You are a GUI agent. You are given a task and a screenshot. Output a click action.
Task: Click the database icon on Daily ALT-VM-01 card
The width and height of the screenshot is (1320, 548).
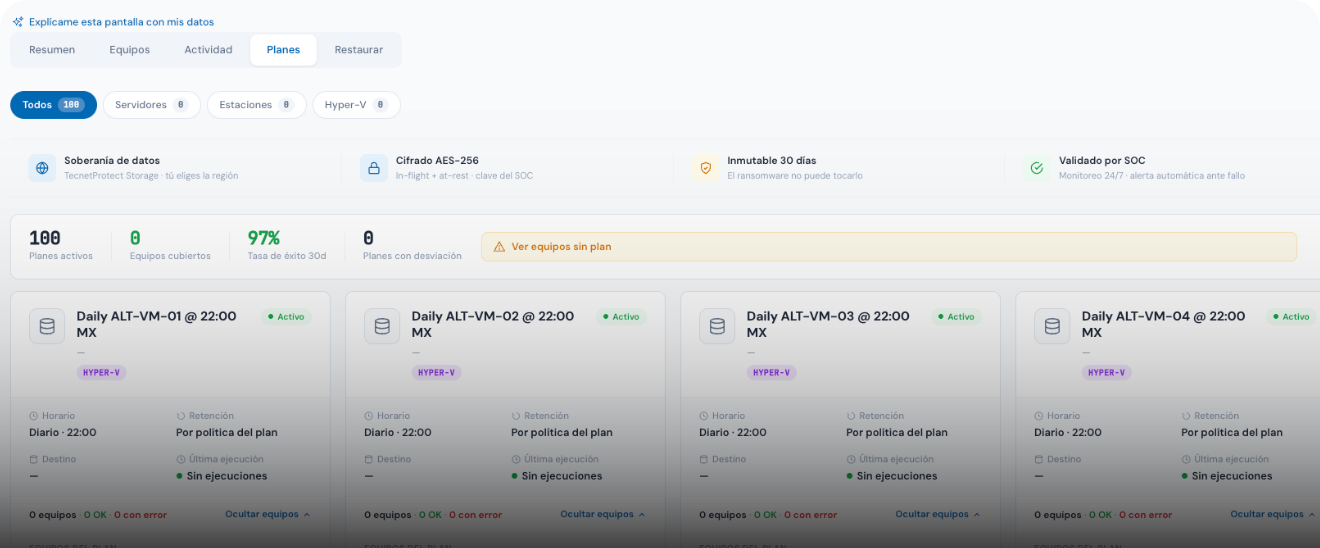coord(47,326)
